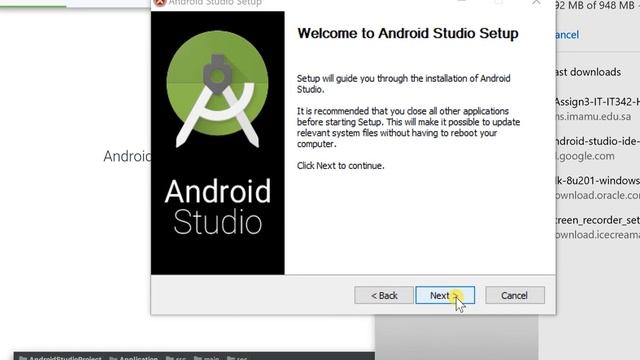This screenshot has width=640, height=360.
Task: Click the Android Studio Setup title icon
Action: [x=160, y=2]
